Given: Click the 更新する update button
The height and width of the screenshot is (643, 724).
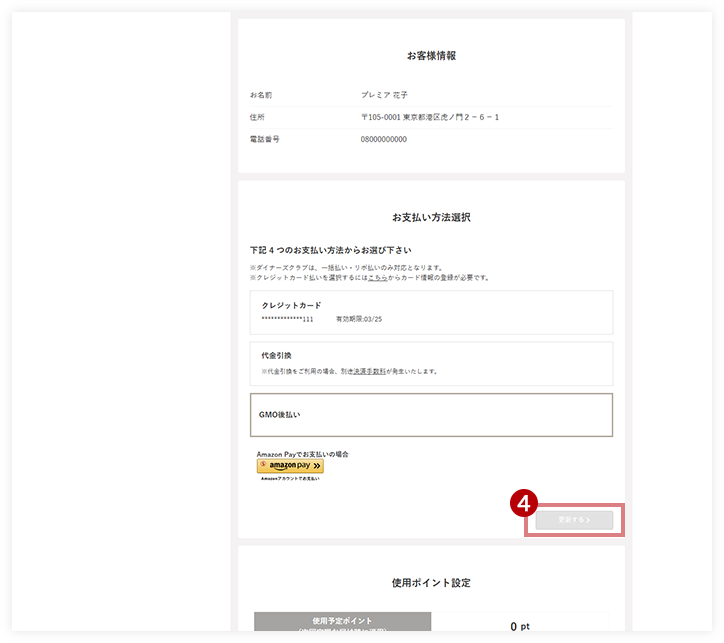Looking at the screenshot, I should [574, 520].
